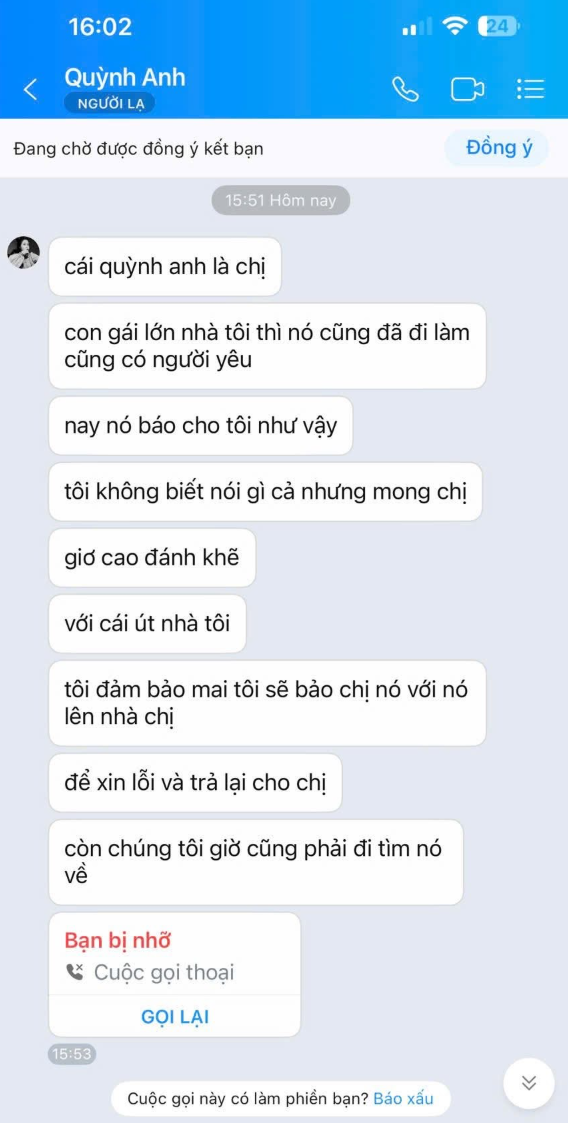This screenshot has width=568, height=1123.
Task: Tap the battery indicator in status bar
Action: [x=500, y=27]
